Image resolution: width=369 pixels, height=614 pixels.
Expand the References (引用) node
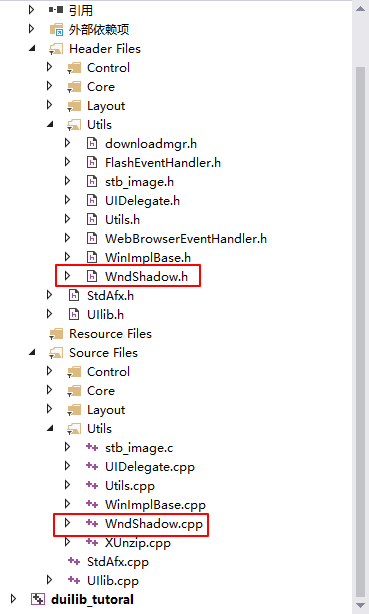(x=32, y=10)
